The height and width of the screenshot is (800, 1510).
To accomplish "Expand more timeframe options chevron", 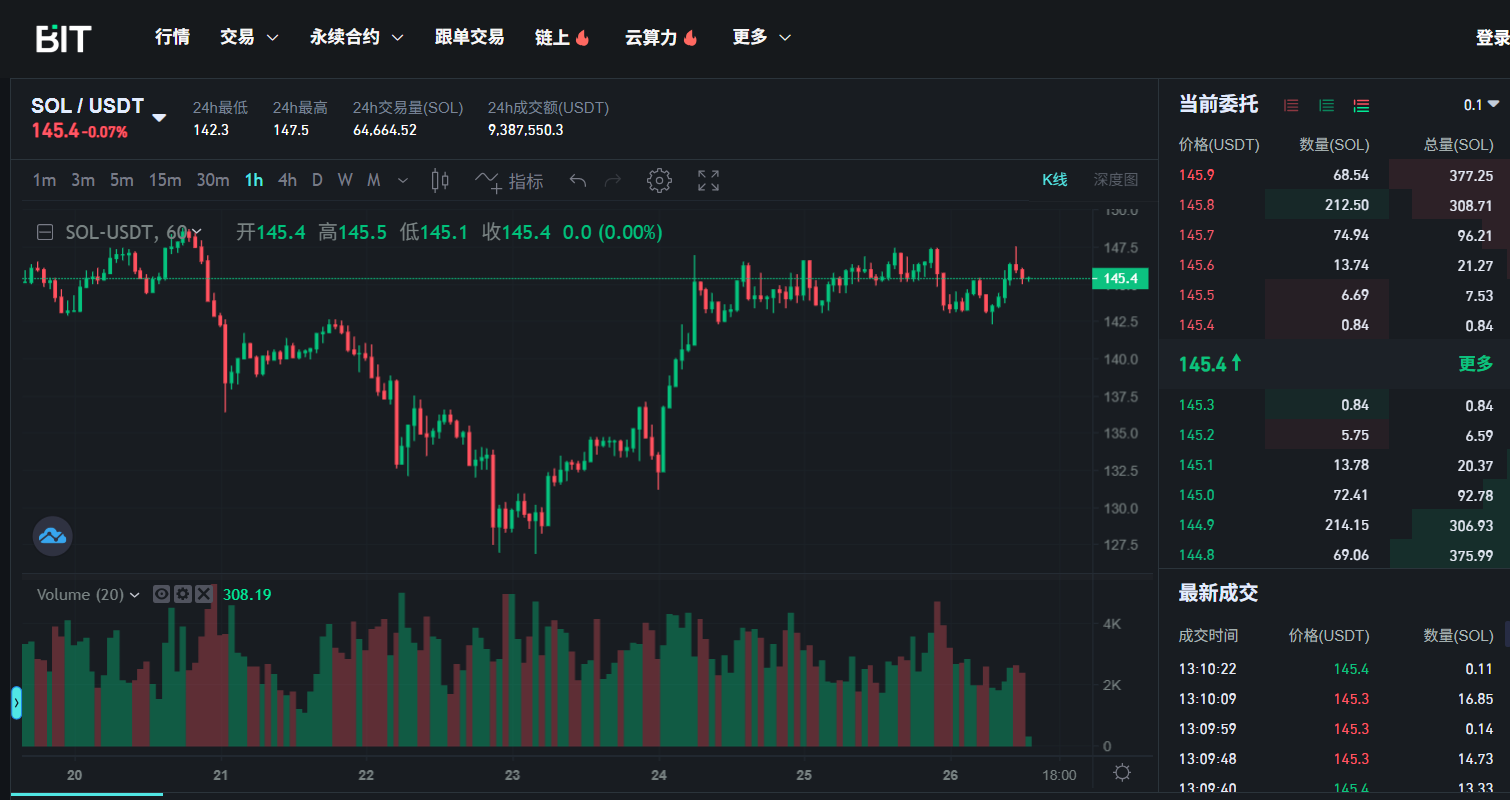I will [x=403, y=181].
